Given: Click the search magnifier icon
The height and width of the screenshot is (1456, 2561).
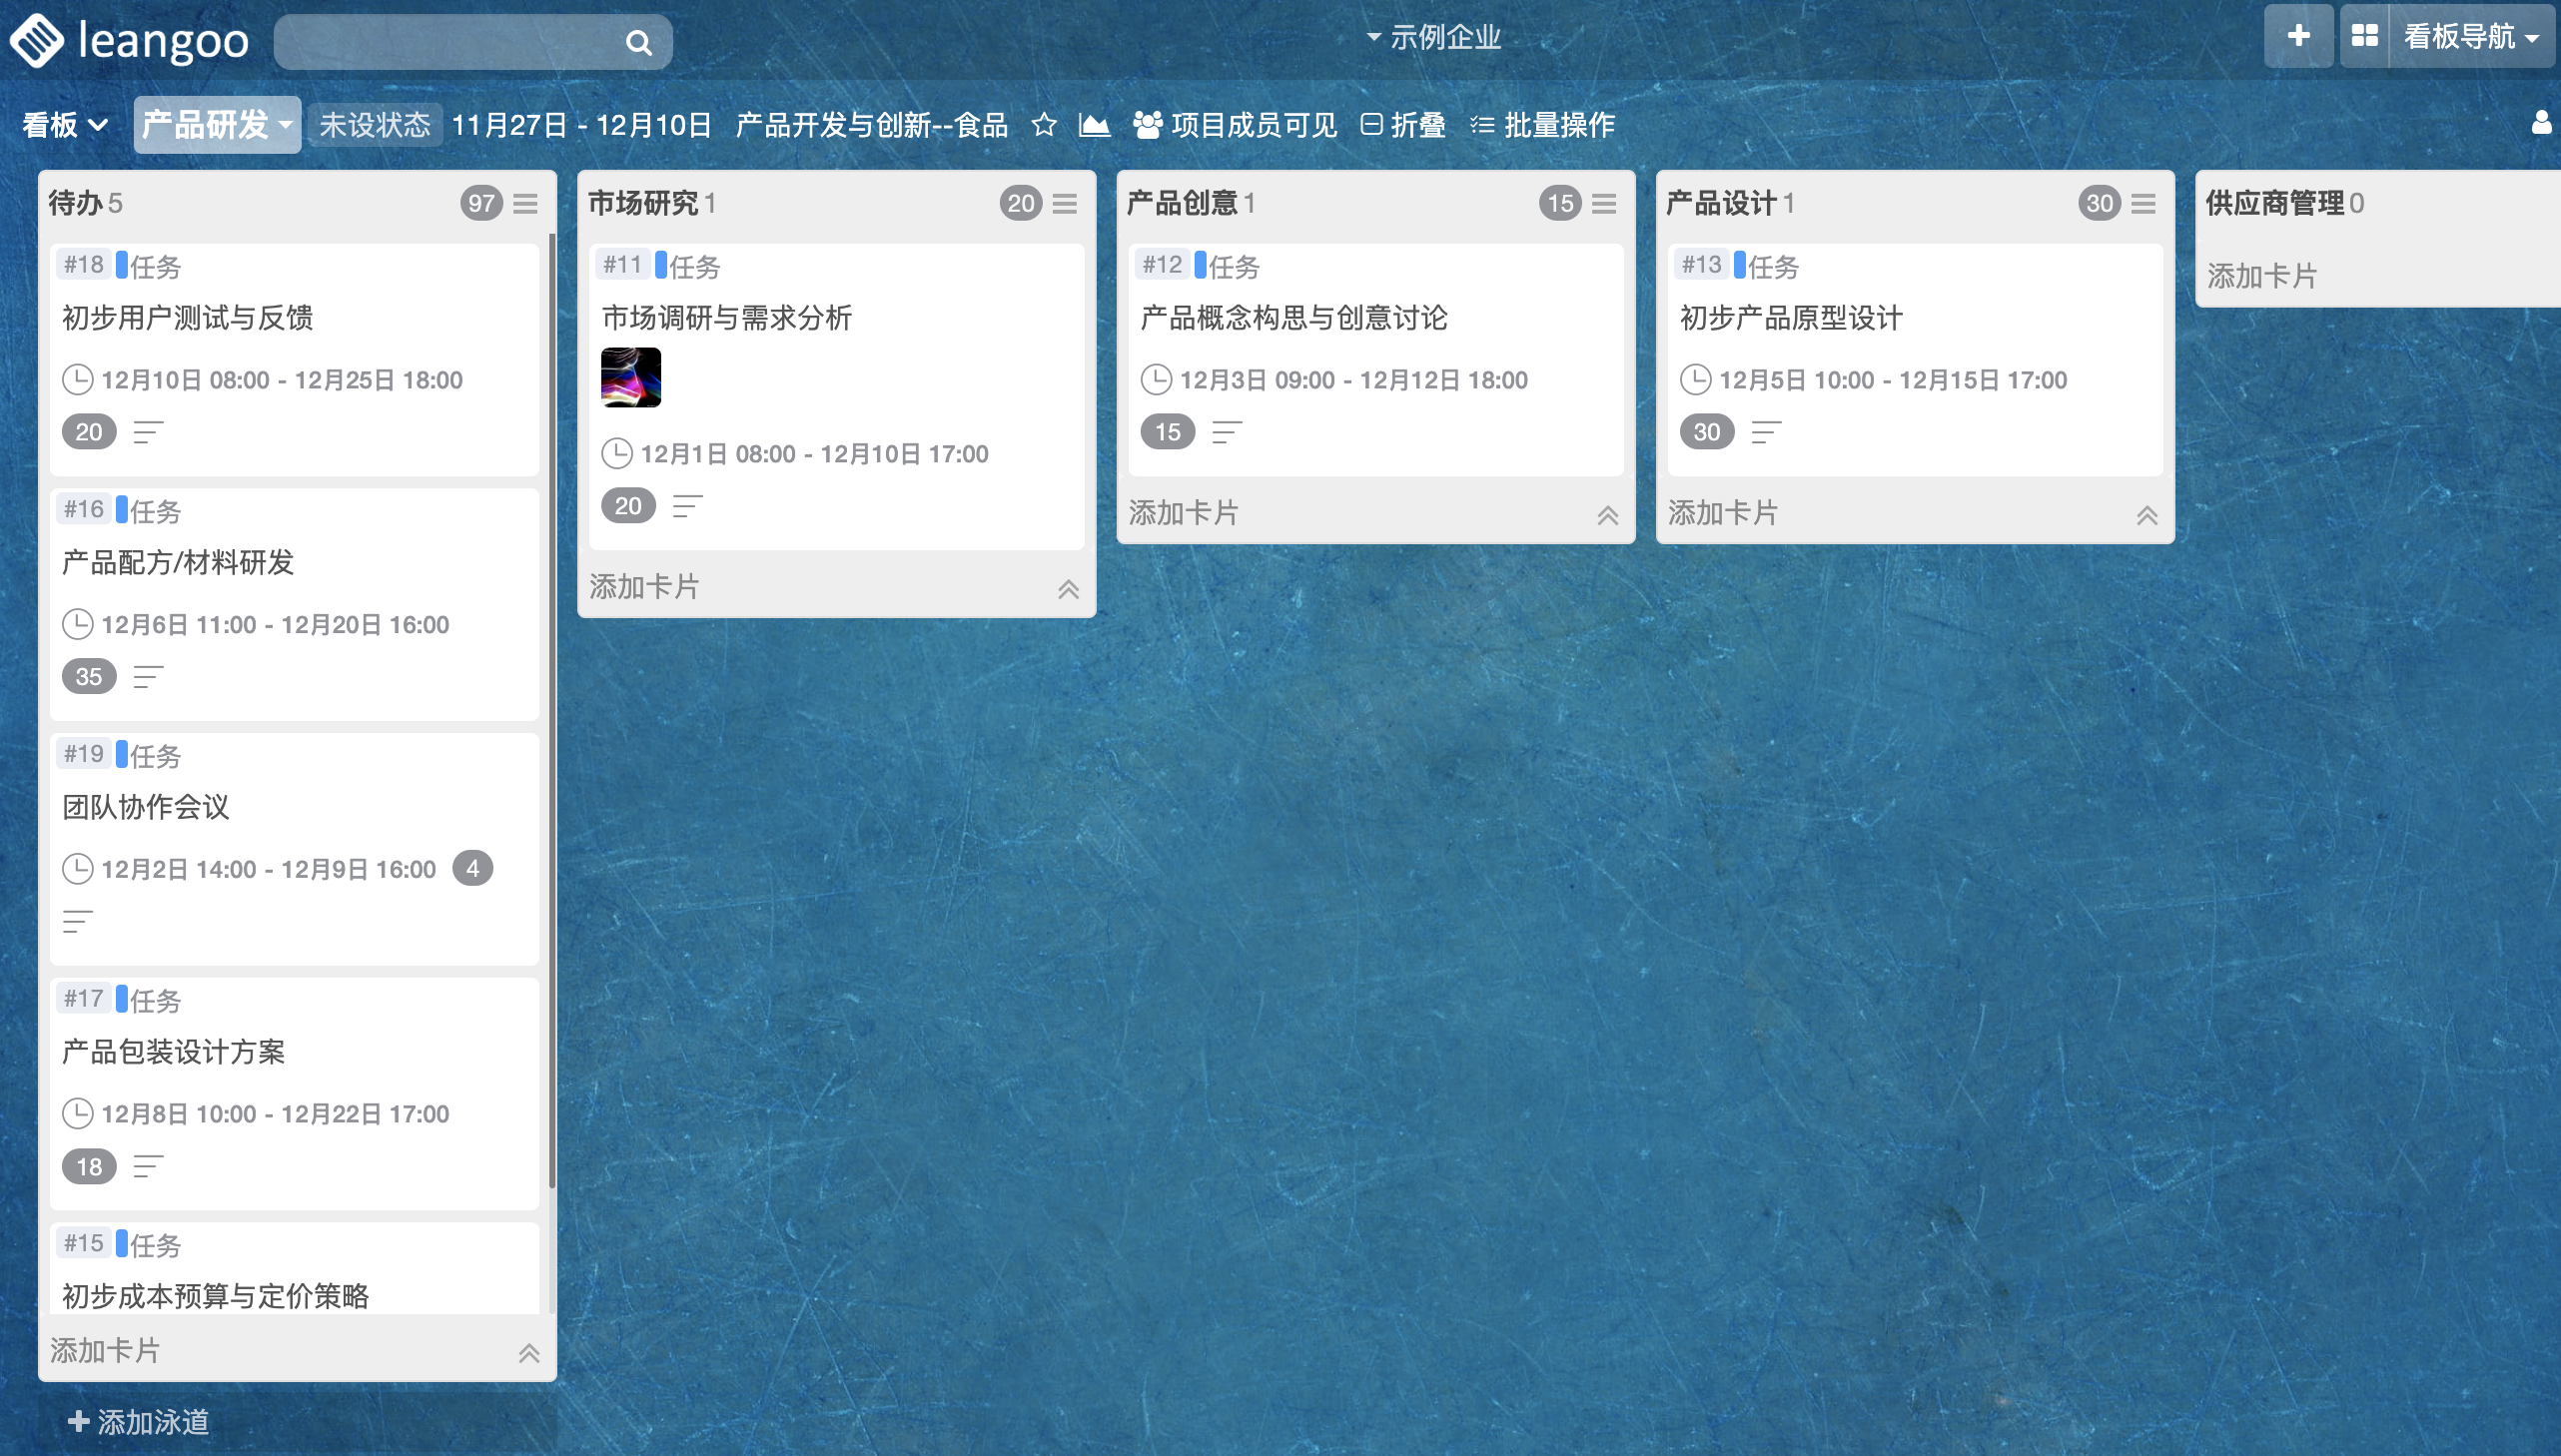Looking at the screenshot, I should point(638,42).
